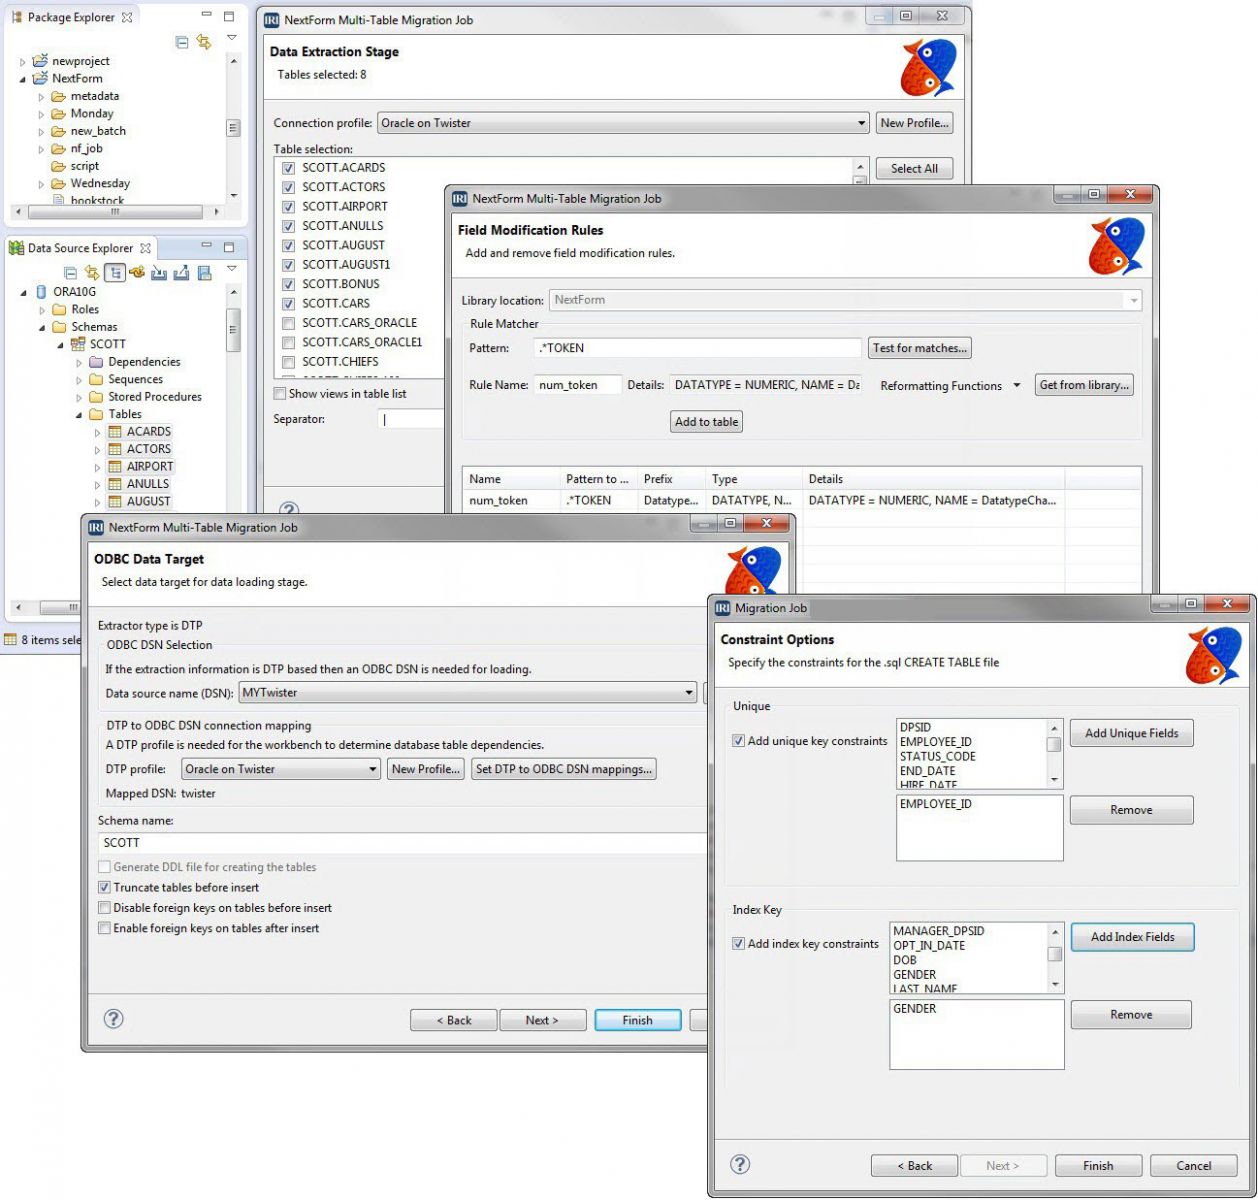Open the Data source name (DSN) dropdown
1258x1200 pixels.
point(689,693)
